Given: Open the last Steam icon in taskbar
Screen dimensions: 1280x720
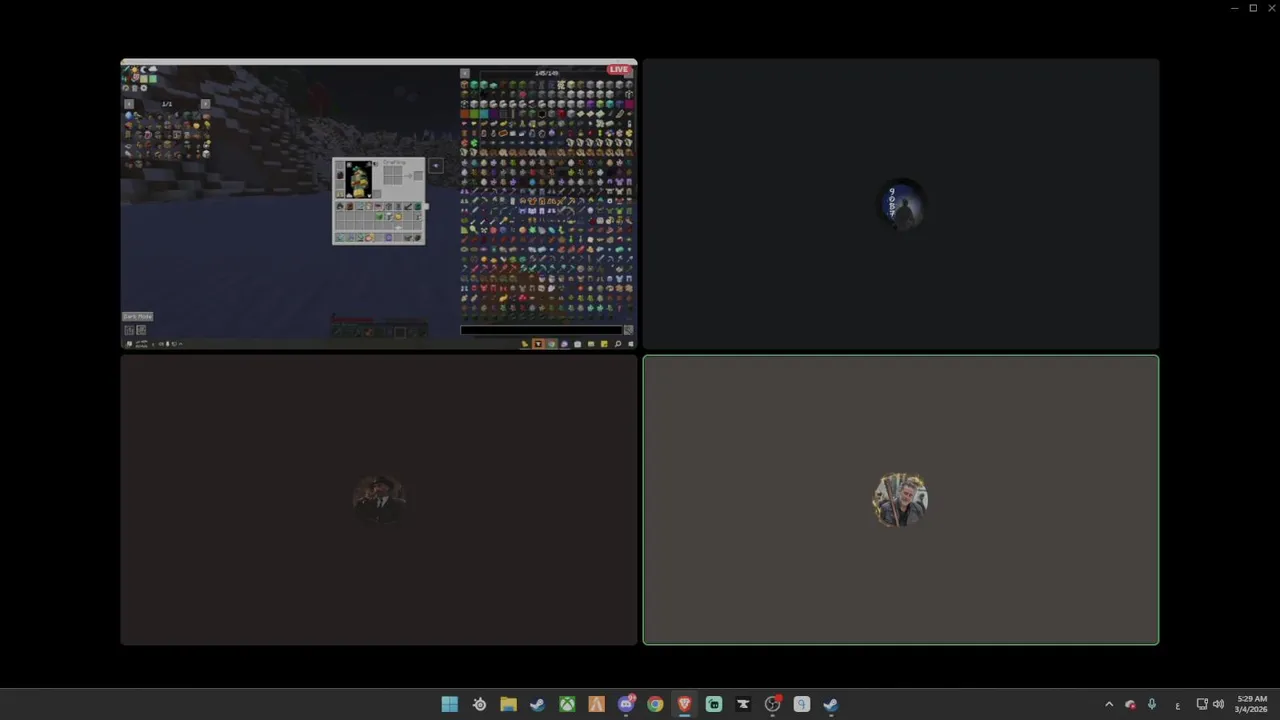Looking at the screenshot, I should [x=830, y=704].
